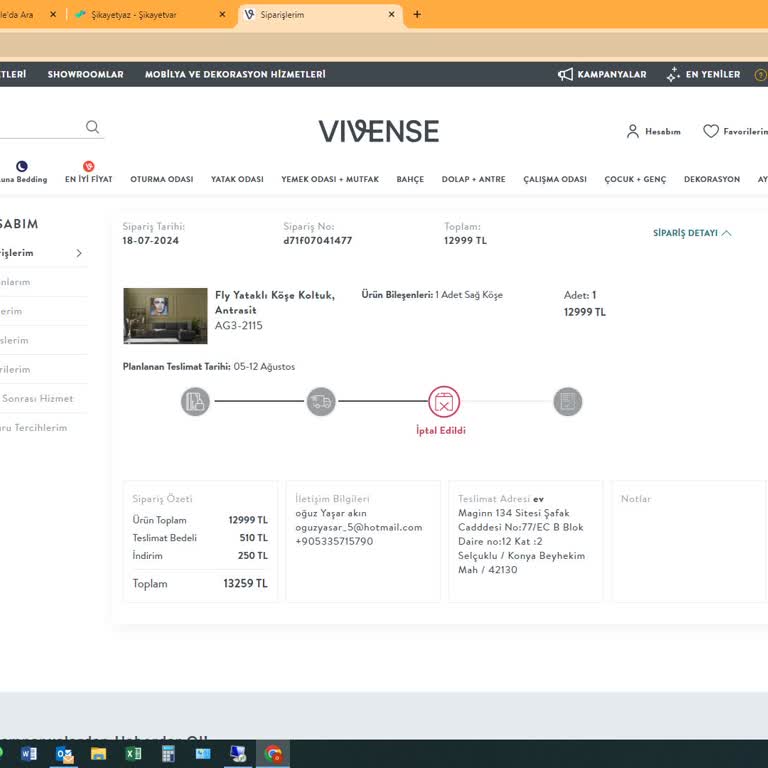Open the Yemek Odası + Mutfak category
Image resolution: width=768 pixels, height=768 pixels.
330,179
